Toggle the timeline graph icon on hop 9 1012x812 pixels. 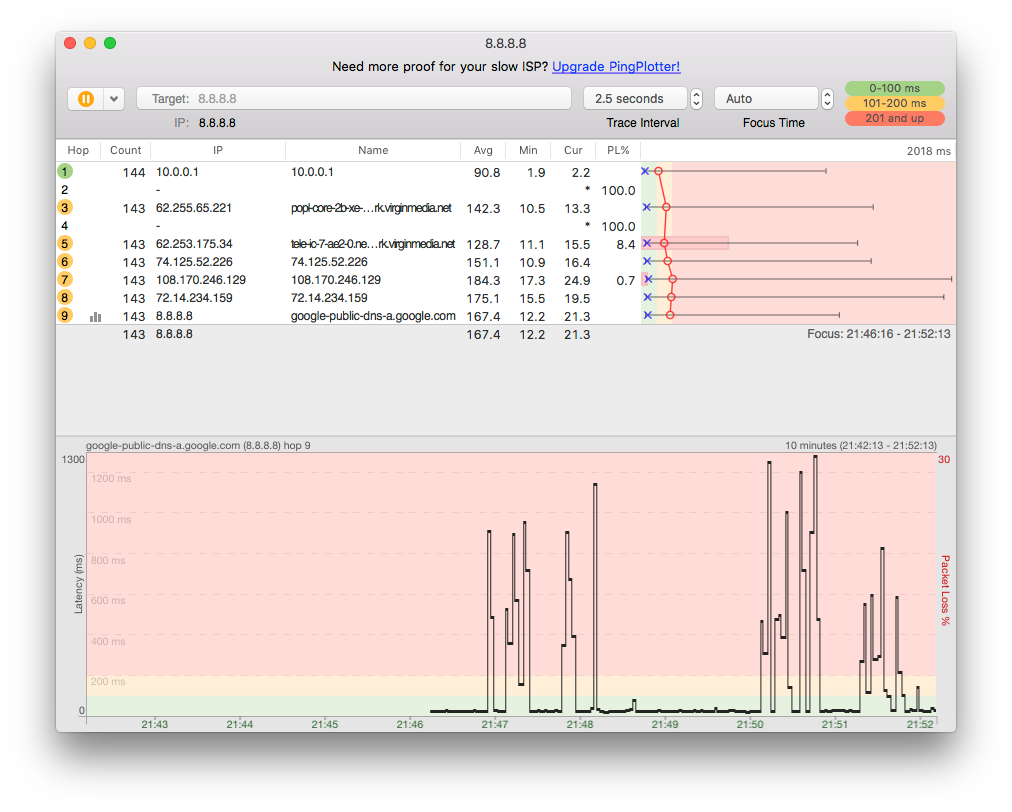[96, 317]
